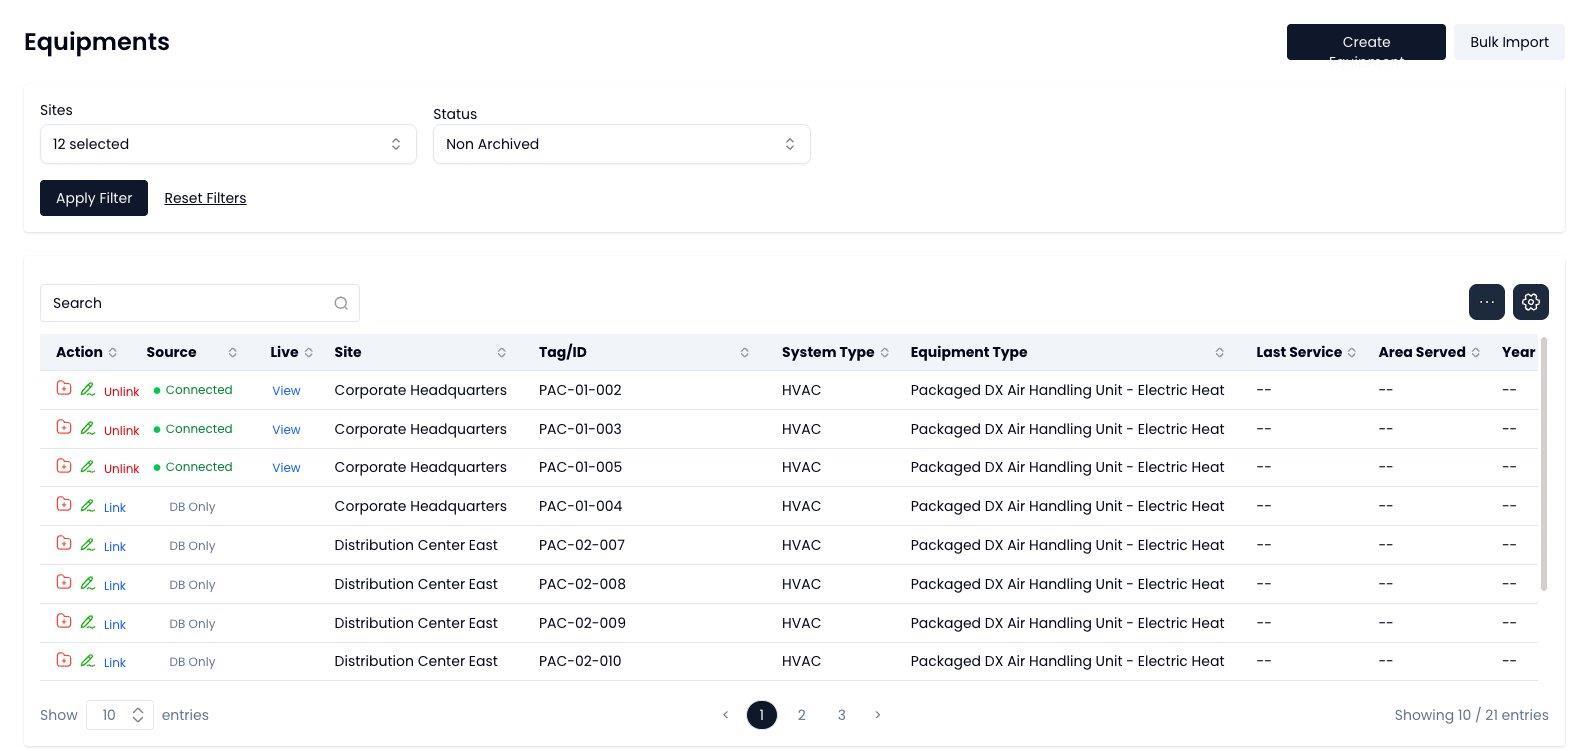Click the folder-plus icon for PAC-02-008
Screen dimensions: 1589x750
(x=64, y=582)
